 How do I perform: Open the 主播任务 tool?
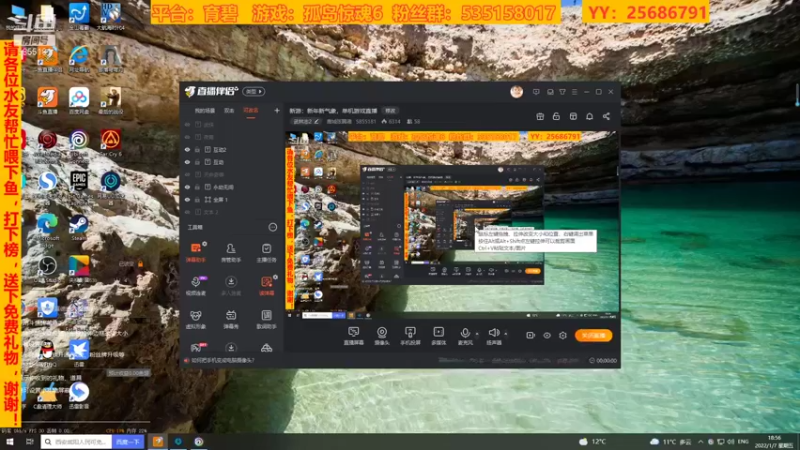(x=266, y=252)
